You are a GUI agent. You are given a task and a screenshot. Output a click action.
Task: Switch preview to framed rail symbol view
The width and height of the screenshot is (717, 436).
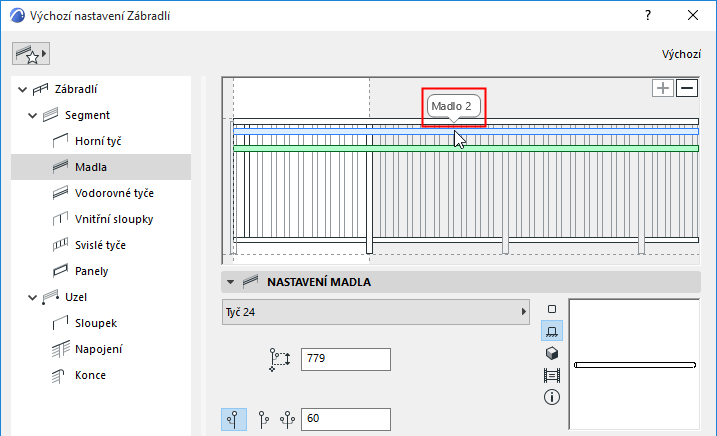click(x=552, y=376)
